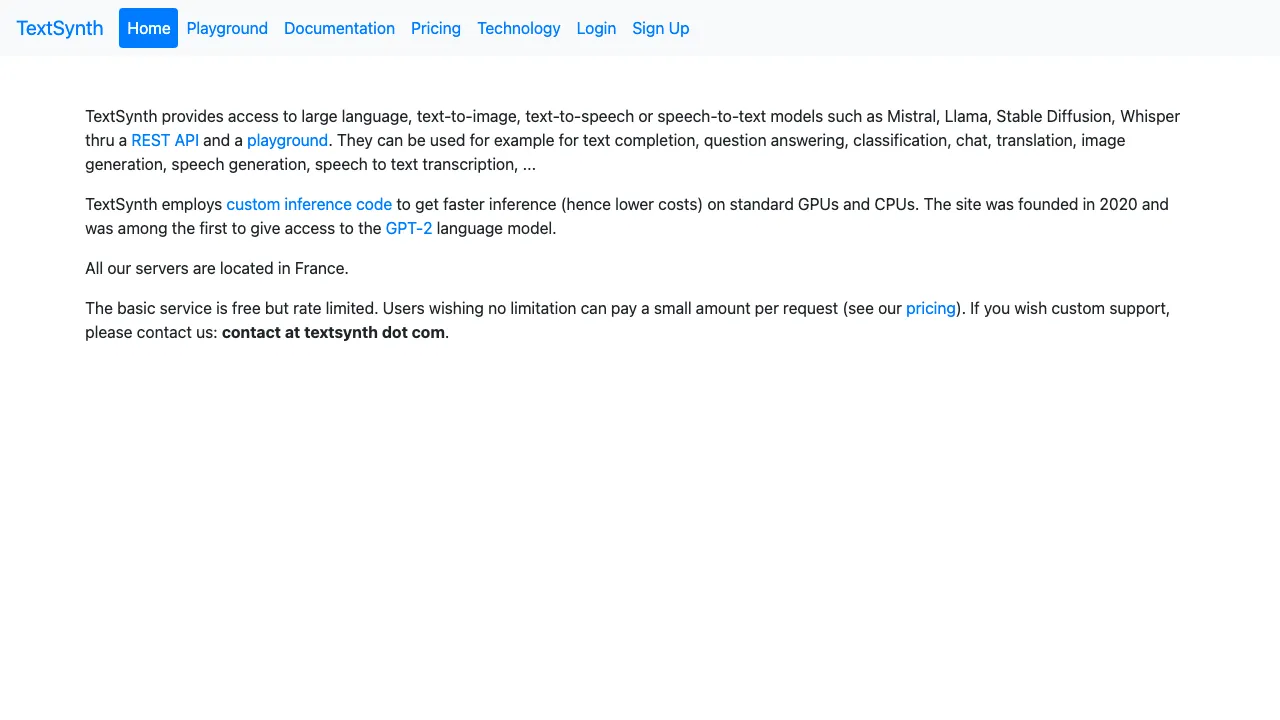The width and height of the screenshot is (1280, 720).
Task: Open the Playground from the navigation bar
Action: (x=227, y=28)
